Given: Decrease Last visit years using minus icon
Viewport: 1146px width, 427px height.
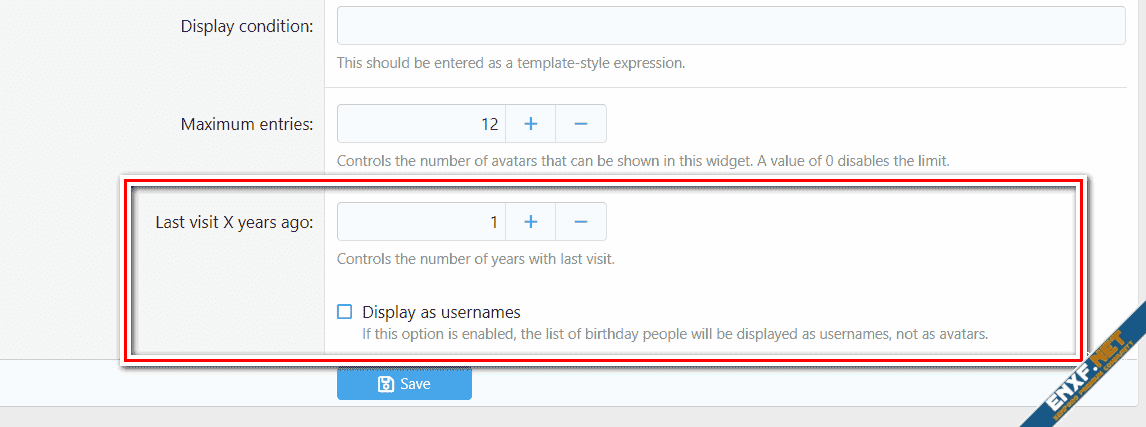Looking at the screenshot, I should [581, 222].
